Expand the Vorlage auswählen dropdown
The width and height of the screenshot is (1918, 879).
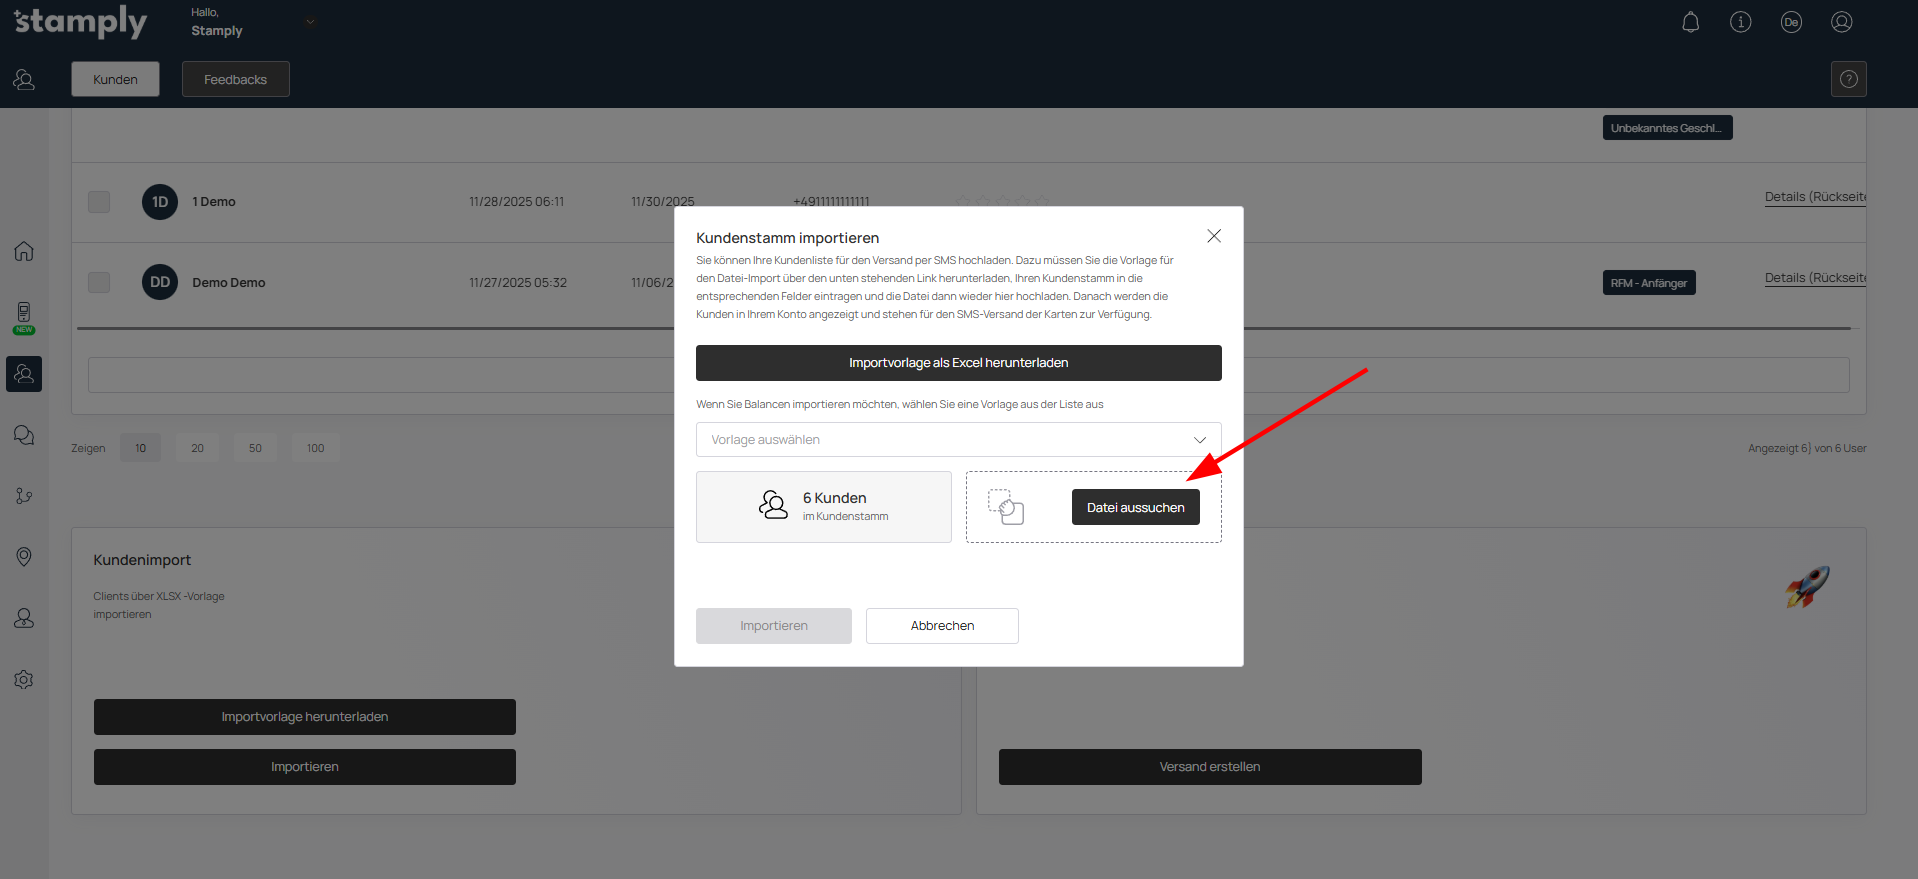pos(958,440)
